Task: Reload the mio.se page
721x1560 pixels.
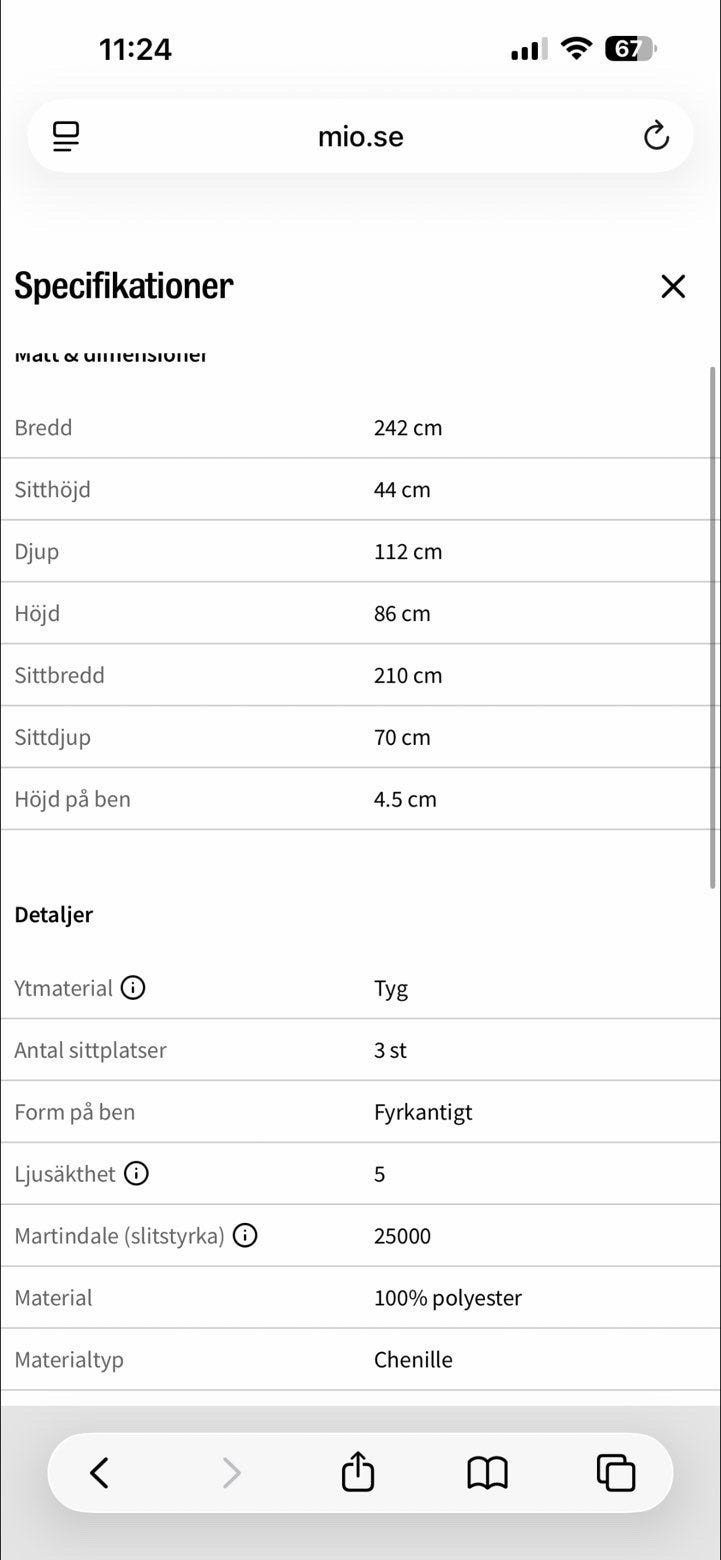Action: pyautogui.click(x=656, y=136)
